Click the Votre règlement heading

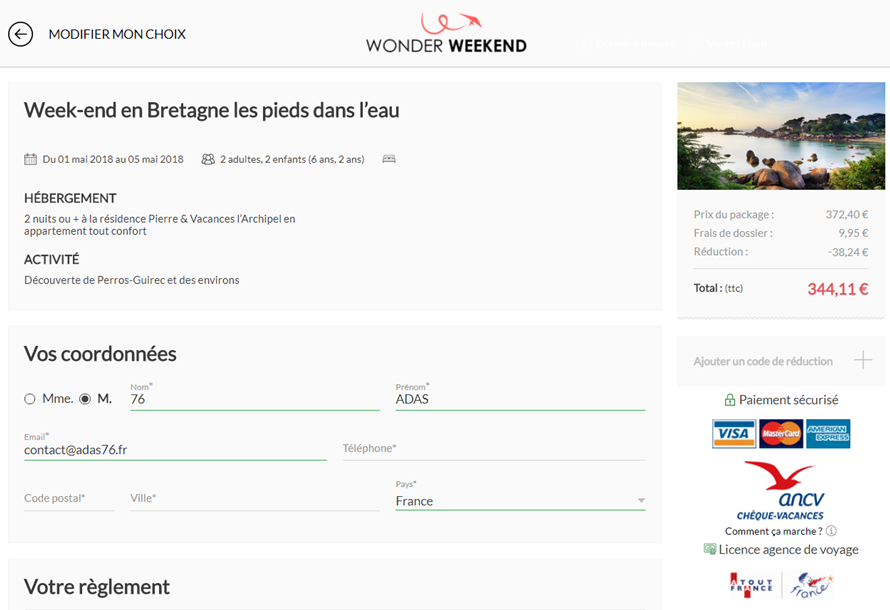[97, 587]
